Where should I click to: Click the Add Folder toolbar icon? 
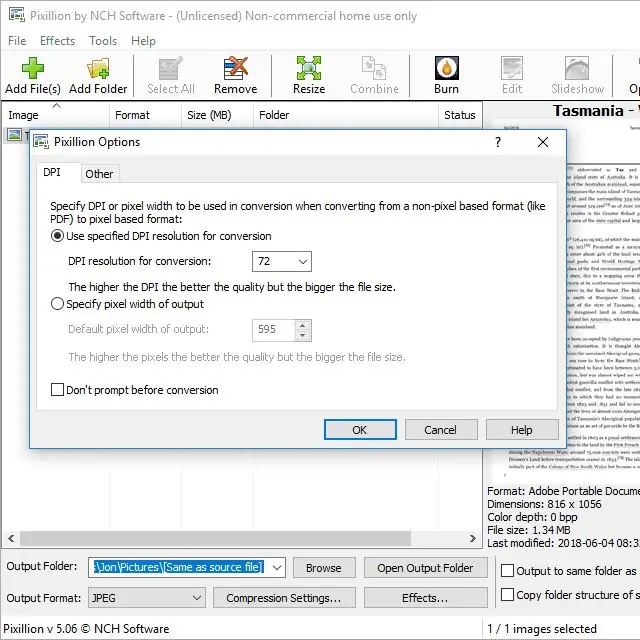(98, 76)
